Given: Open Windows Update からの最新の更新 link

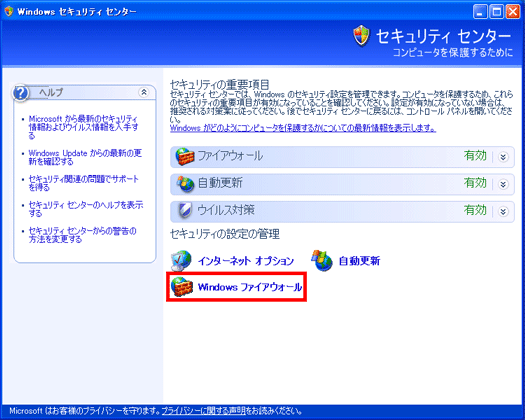Looking at the screenshot, I should pos(85,157).
